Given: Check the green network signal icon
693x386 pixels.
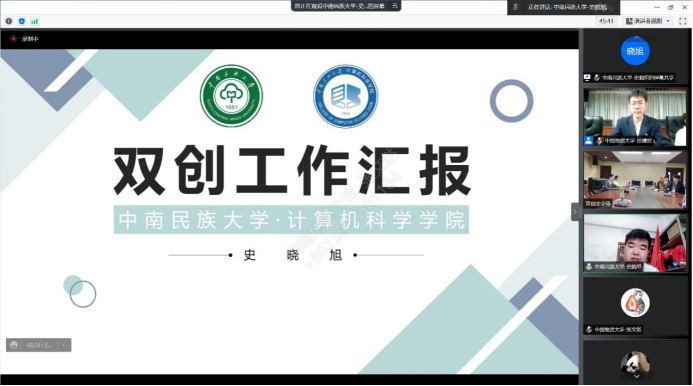Looking at the screenshot, I should (x=34, y=21).
